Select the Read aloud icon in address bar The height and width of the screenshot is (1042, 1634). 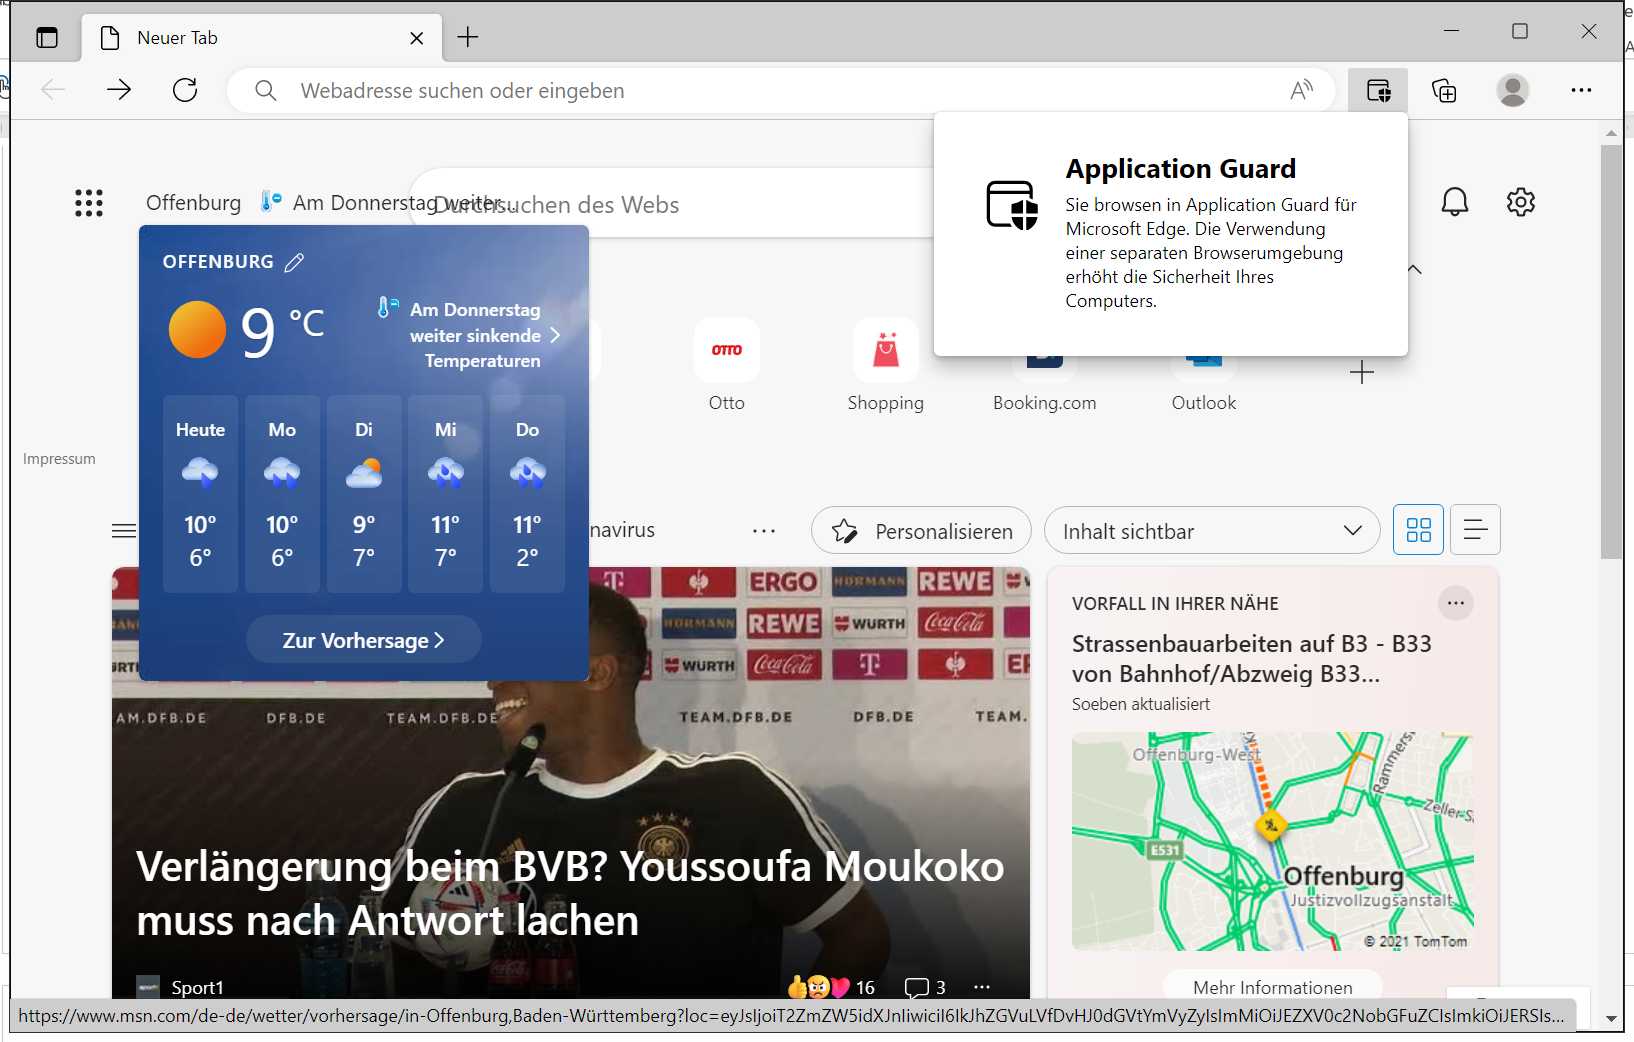tap(1301, 89)
